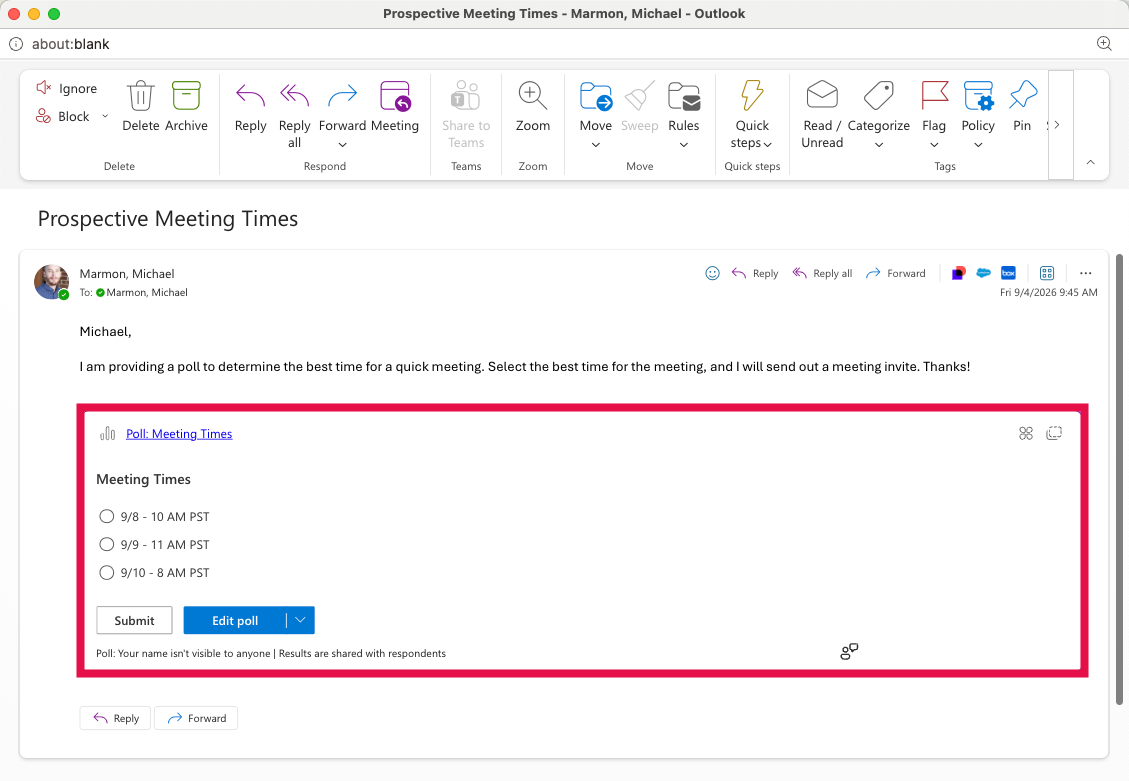Add an emoji reaction to the message
Viewport: 1129px width, 781px height.
tap(712, 274)
